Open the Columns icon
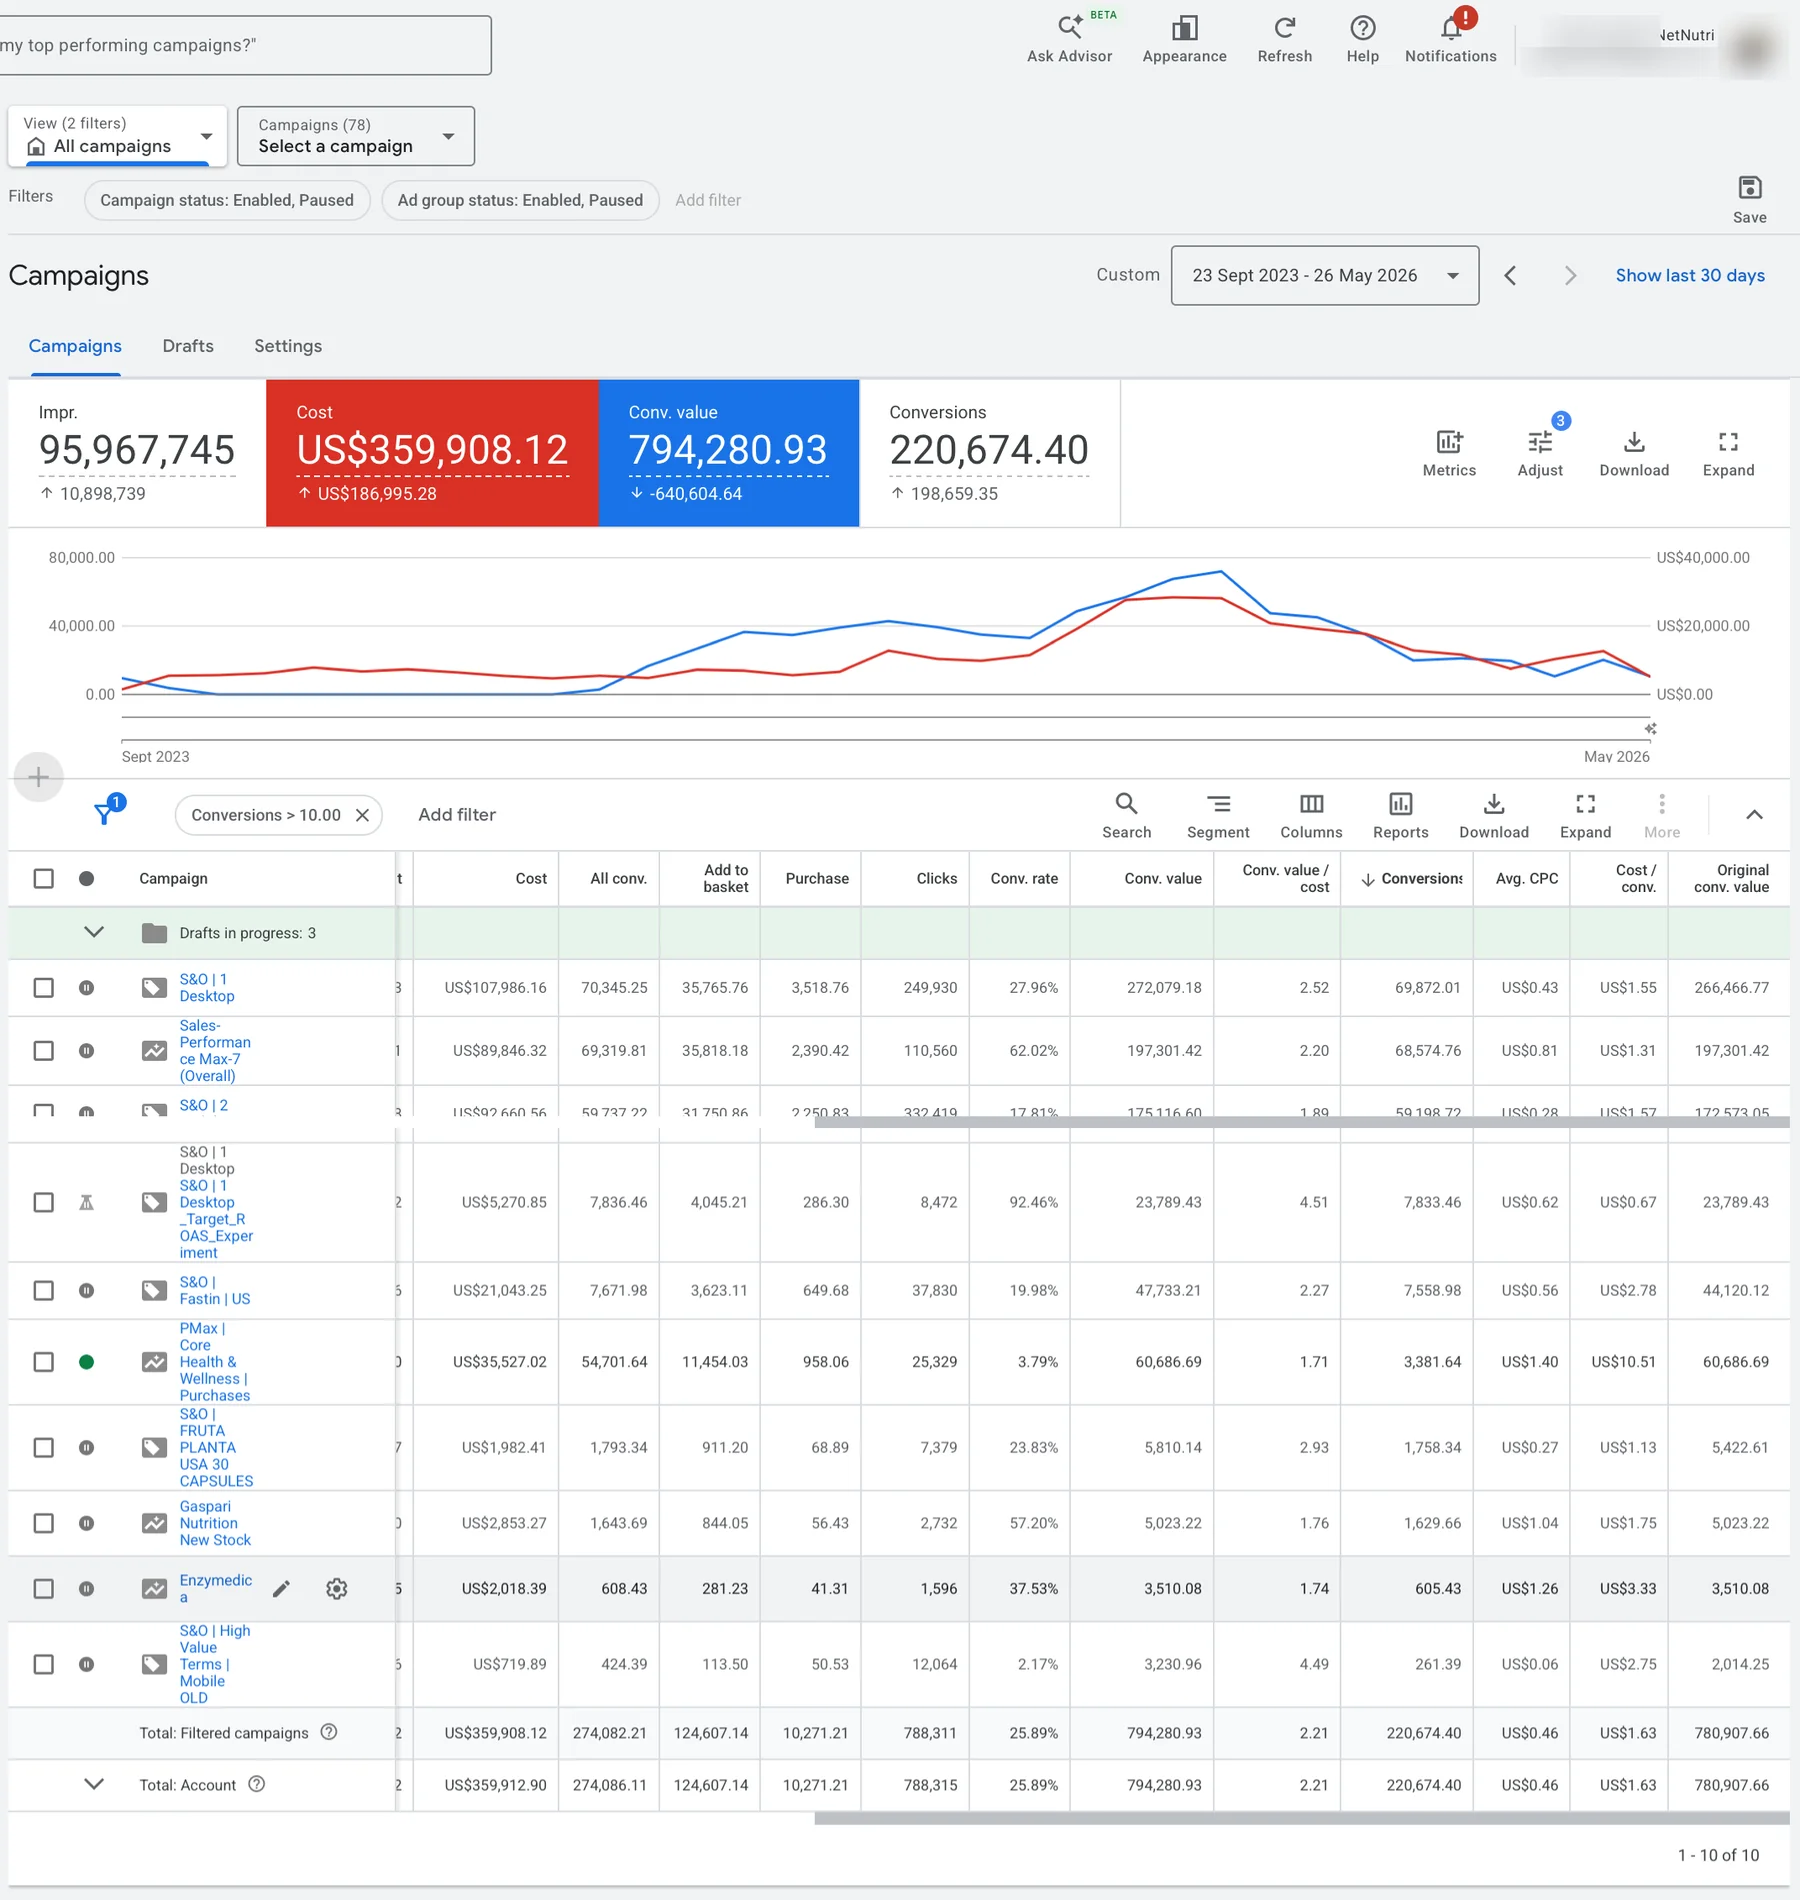 coord(1311,816)
